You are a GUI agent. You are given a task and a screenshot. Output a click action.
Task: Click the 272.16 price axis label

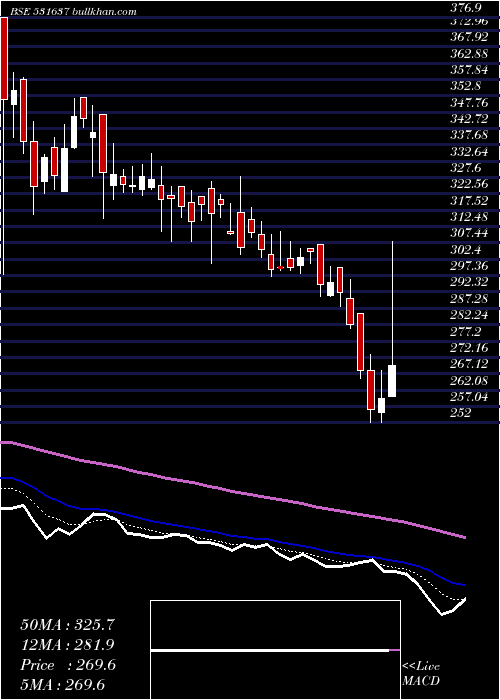click(470, 350)
